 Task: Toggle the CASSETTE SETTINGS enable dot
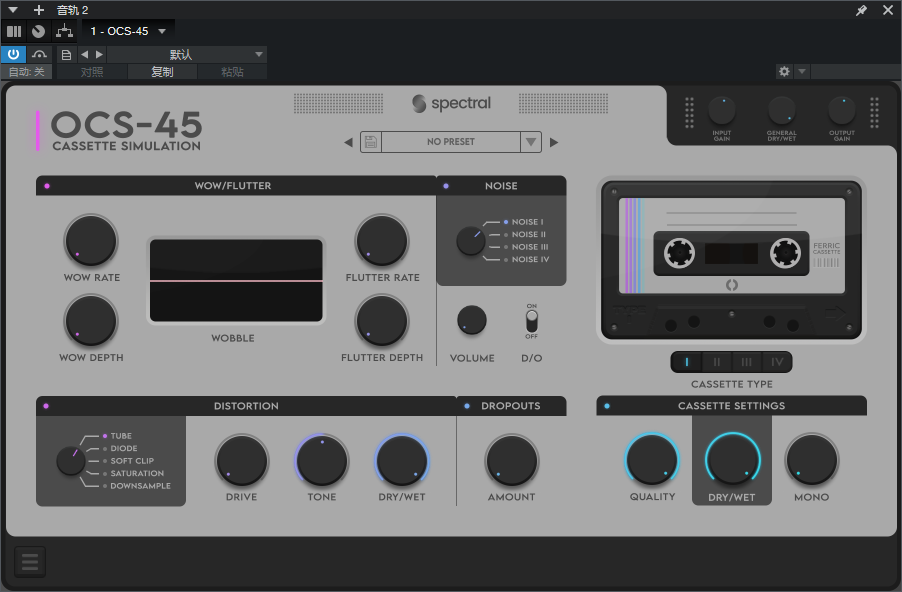(x=607, y=406)
